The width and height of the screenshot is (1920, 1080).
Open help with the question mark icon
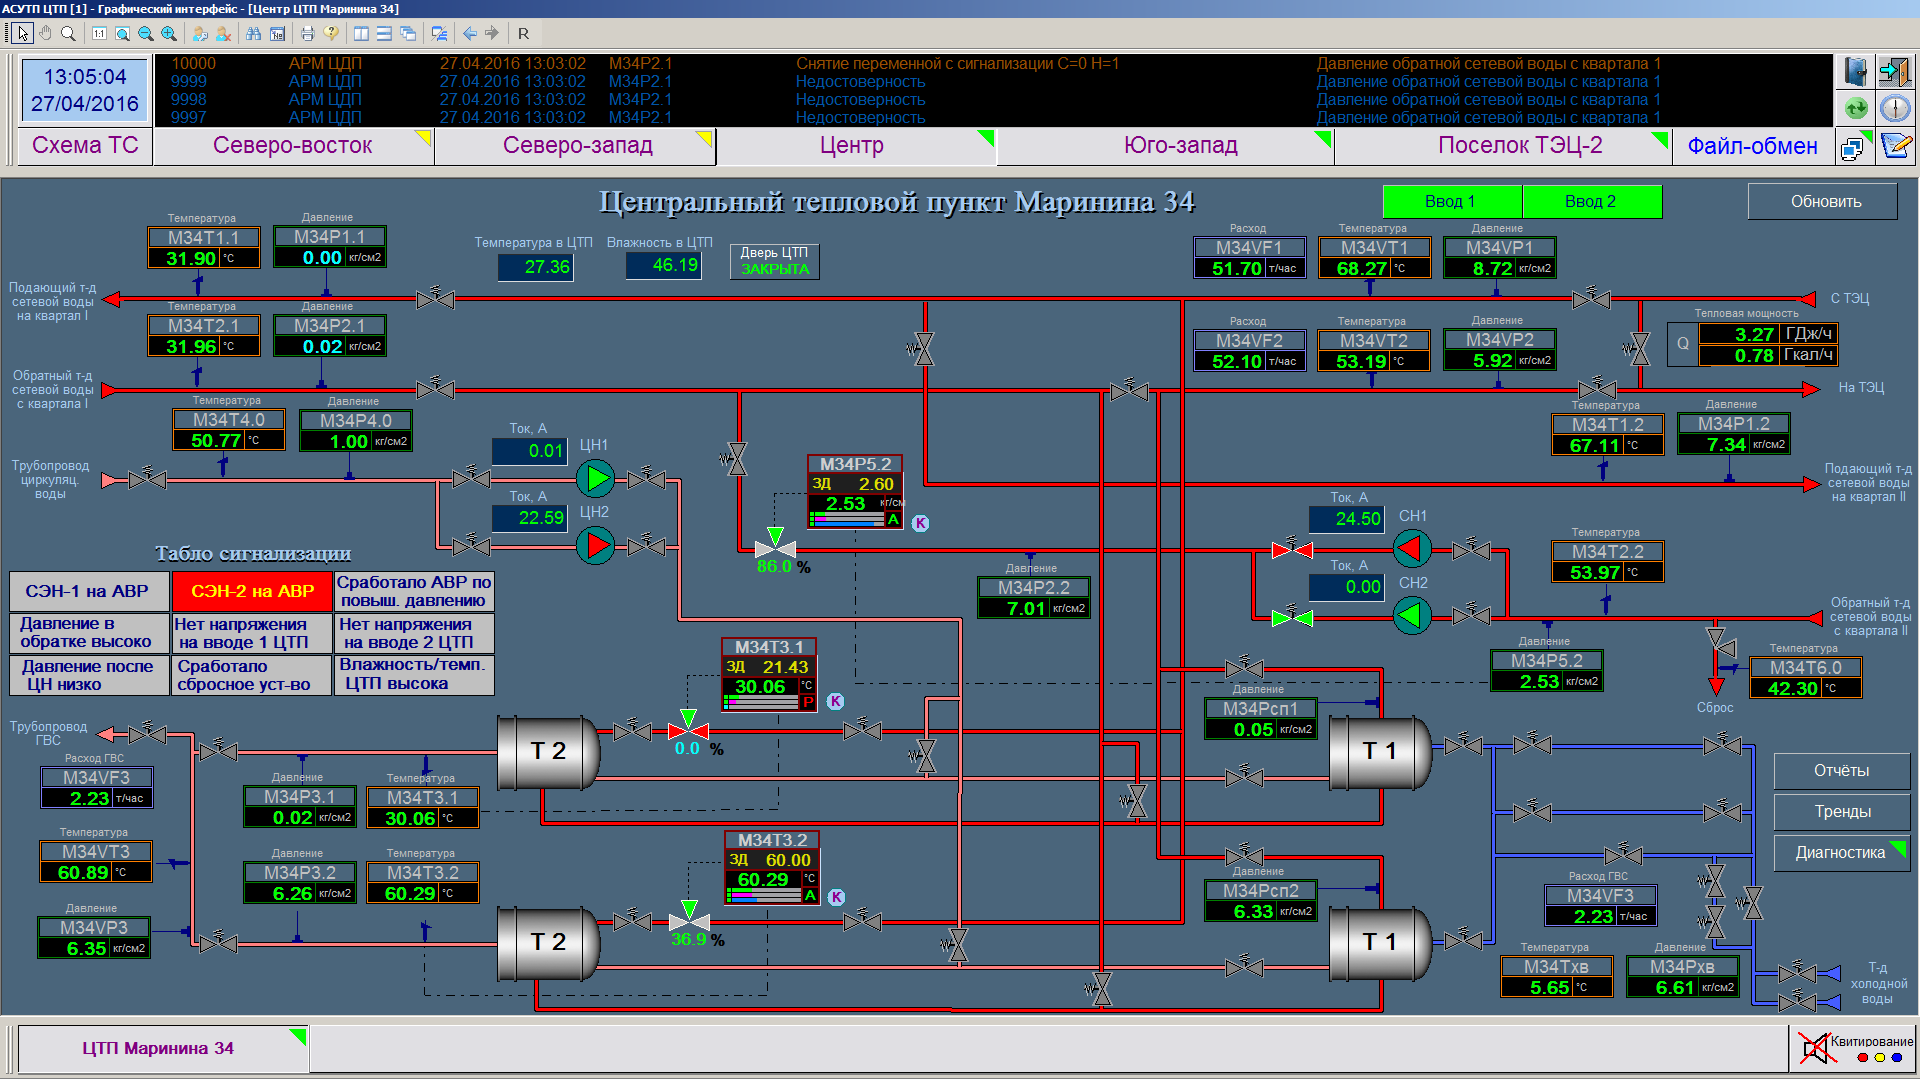coord(331,33)
